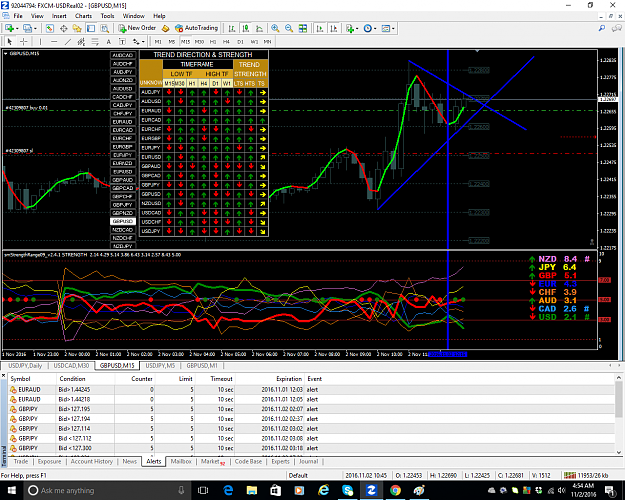The height and width of the screenshot is (500, 625).
Task: Show the Market Watch window
Action: [49, 28]
